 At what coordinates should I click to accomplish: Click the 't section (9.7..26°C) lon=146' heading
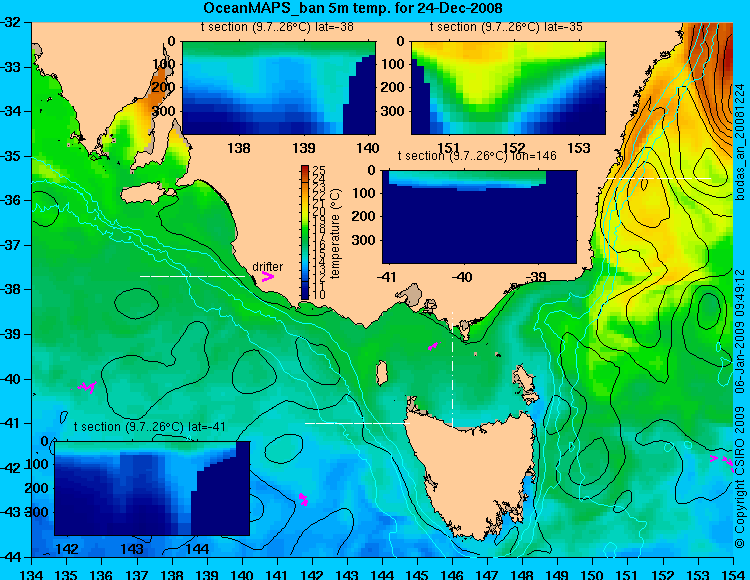coord(477,156)
